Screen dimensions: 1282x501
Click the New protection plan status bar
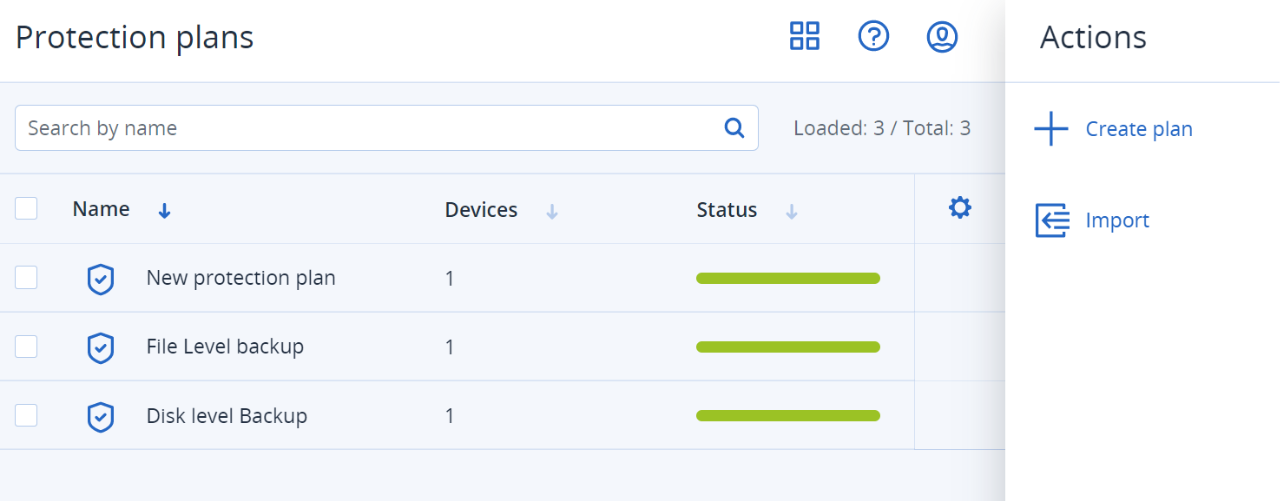pos(788,279)
